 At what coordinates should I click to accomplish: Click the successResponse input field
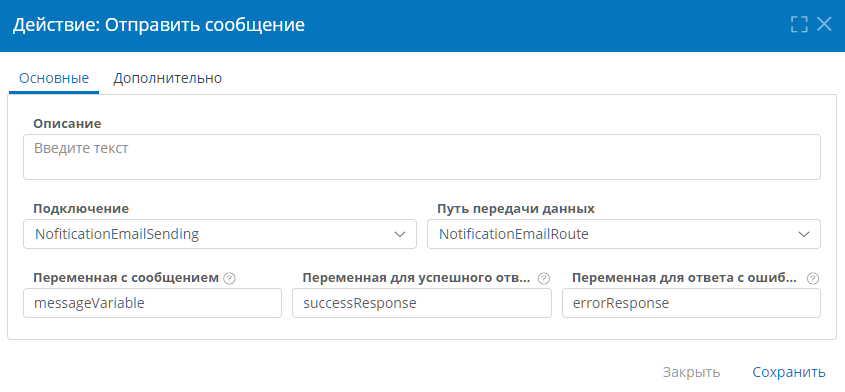422,303
